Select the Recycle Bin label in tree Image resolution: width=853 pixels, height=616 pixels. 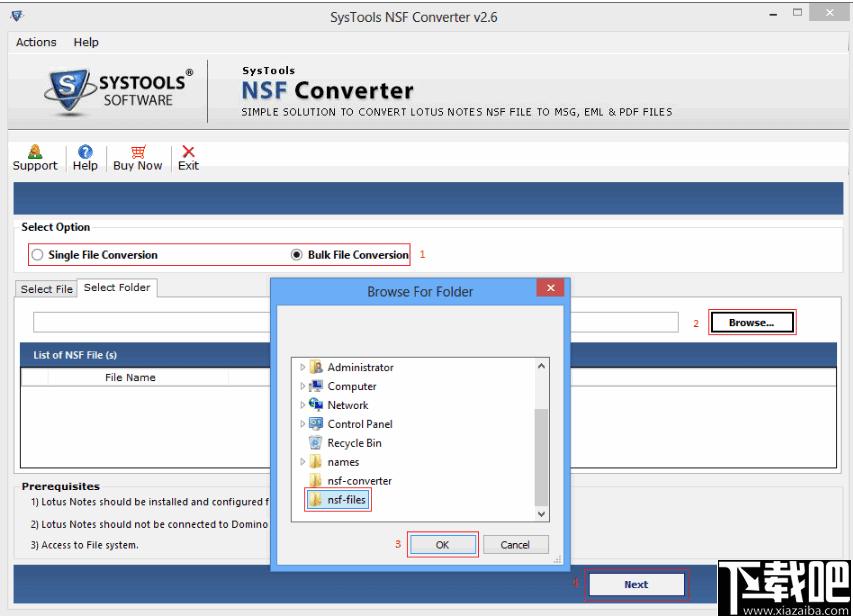coord(354,443)
